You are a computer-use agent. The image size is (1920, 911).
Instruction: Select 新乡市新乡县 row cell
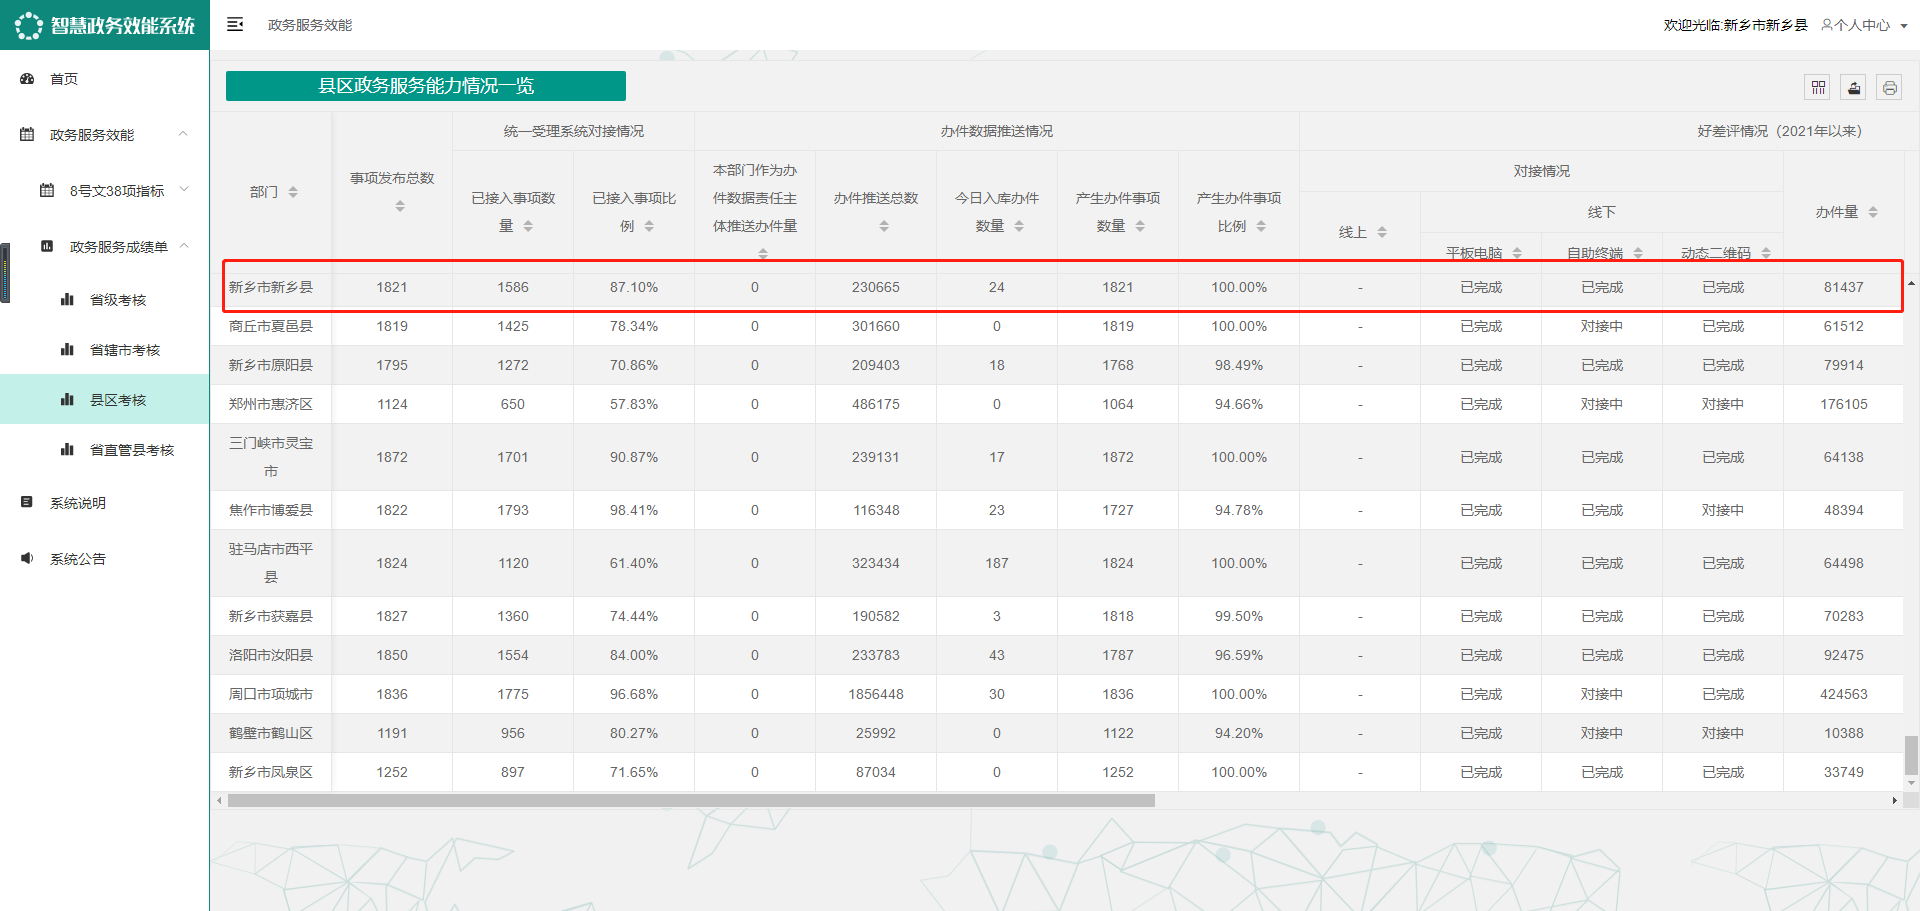271,287
